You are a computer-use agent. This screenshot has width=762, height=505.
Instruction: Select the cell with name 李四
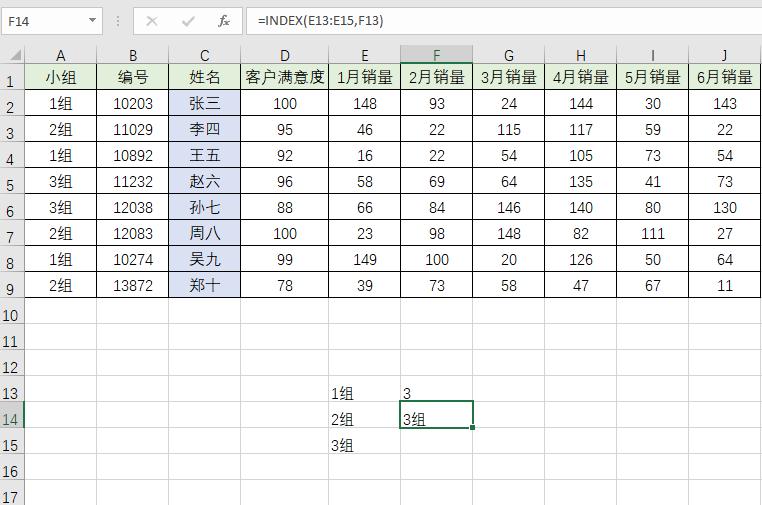(205, 129)
